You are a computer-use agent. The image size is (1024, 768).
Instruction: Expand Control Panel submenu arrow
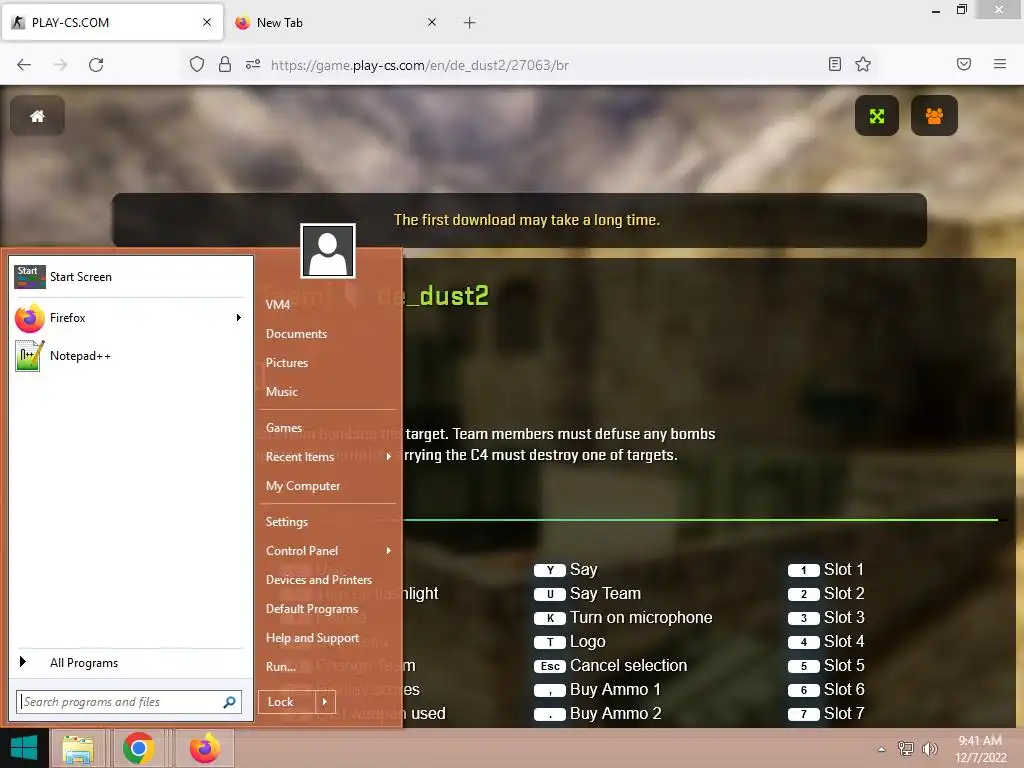(389, 551)
